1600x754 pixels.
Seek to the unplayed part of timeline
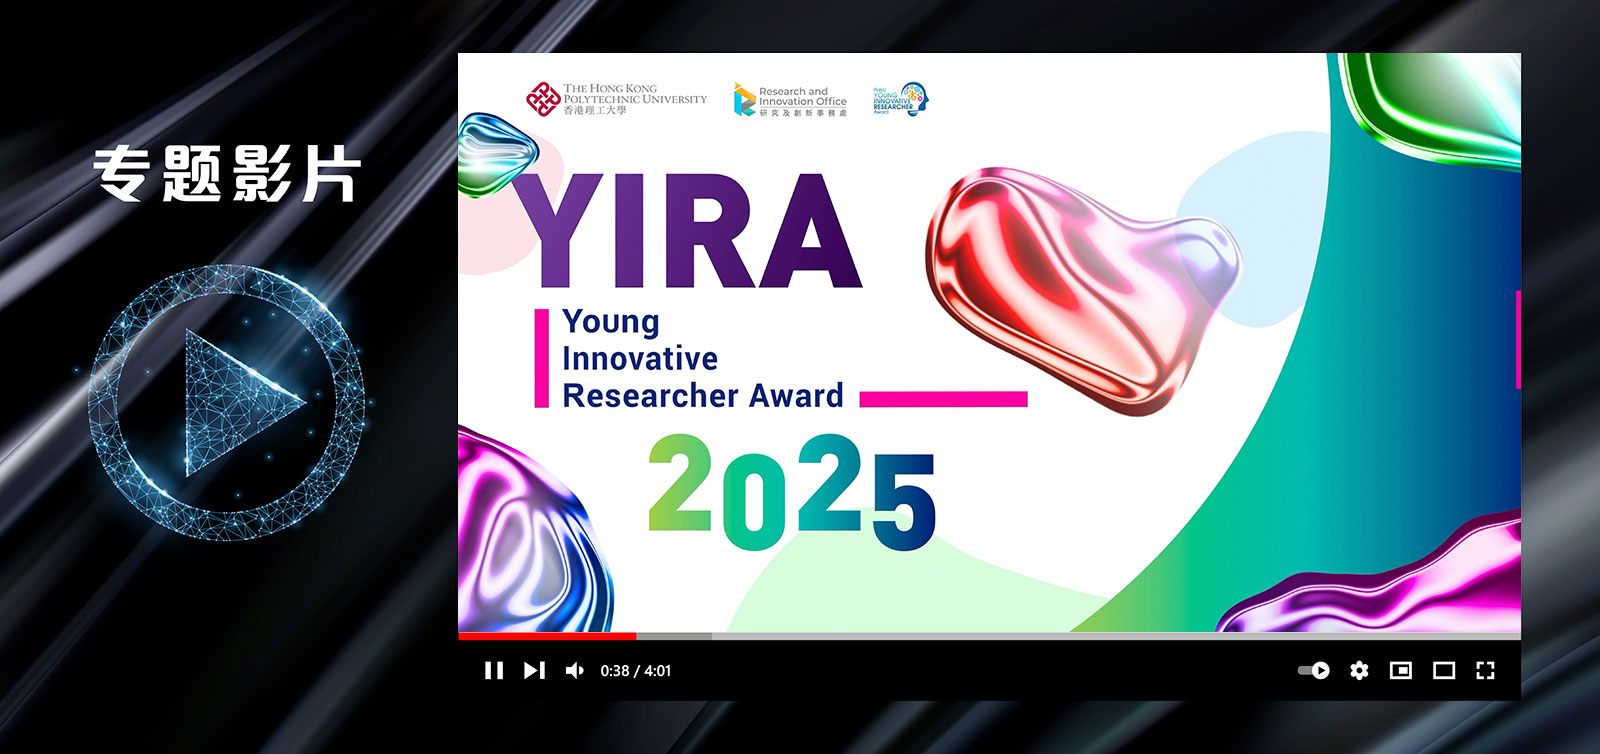pyautogui.click(x=1100, y=636)
